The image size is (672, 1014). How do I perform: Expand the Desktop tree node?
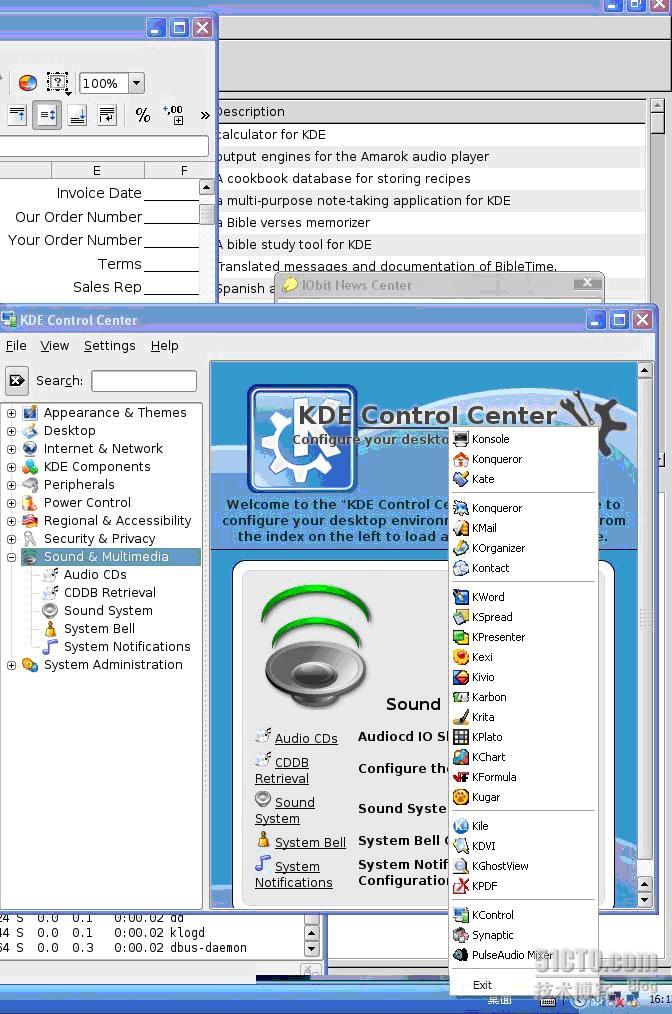(x=11, y=431)
